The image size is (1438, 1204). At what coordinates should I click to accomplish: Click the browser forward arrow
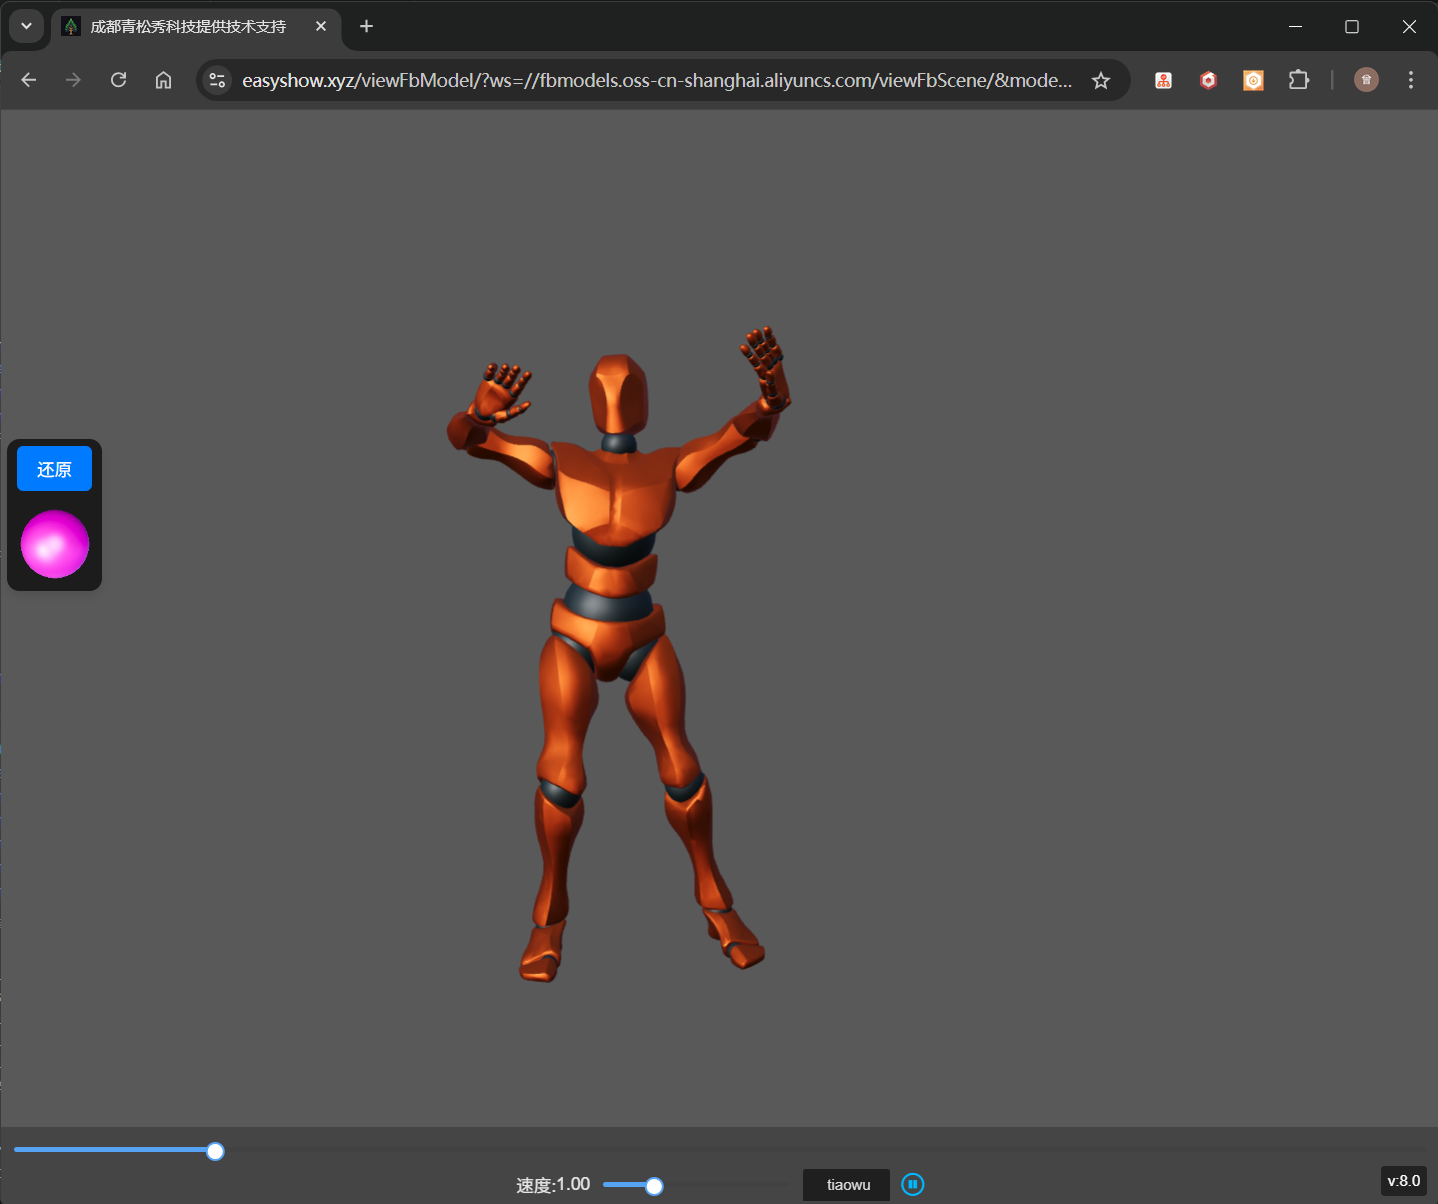pos(73,80)
